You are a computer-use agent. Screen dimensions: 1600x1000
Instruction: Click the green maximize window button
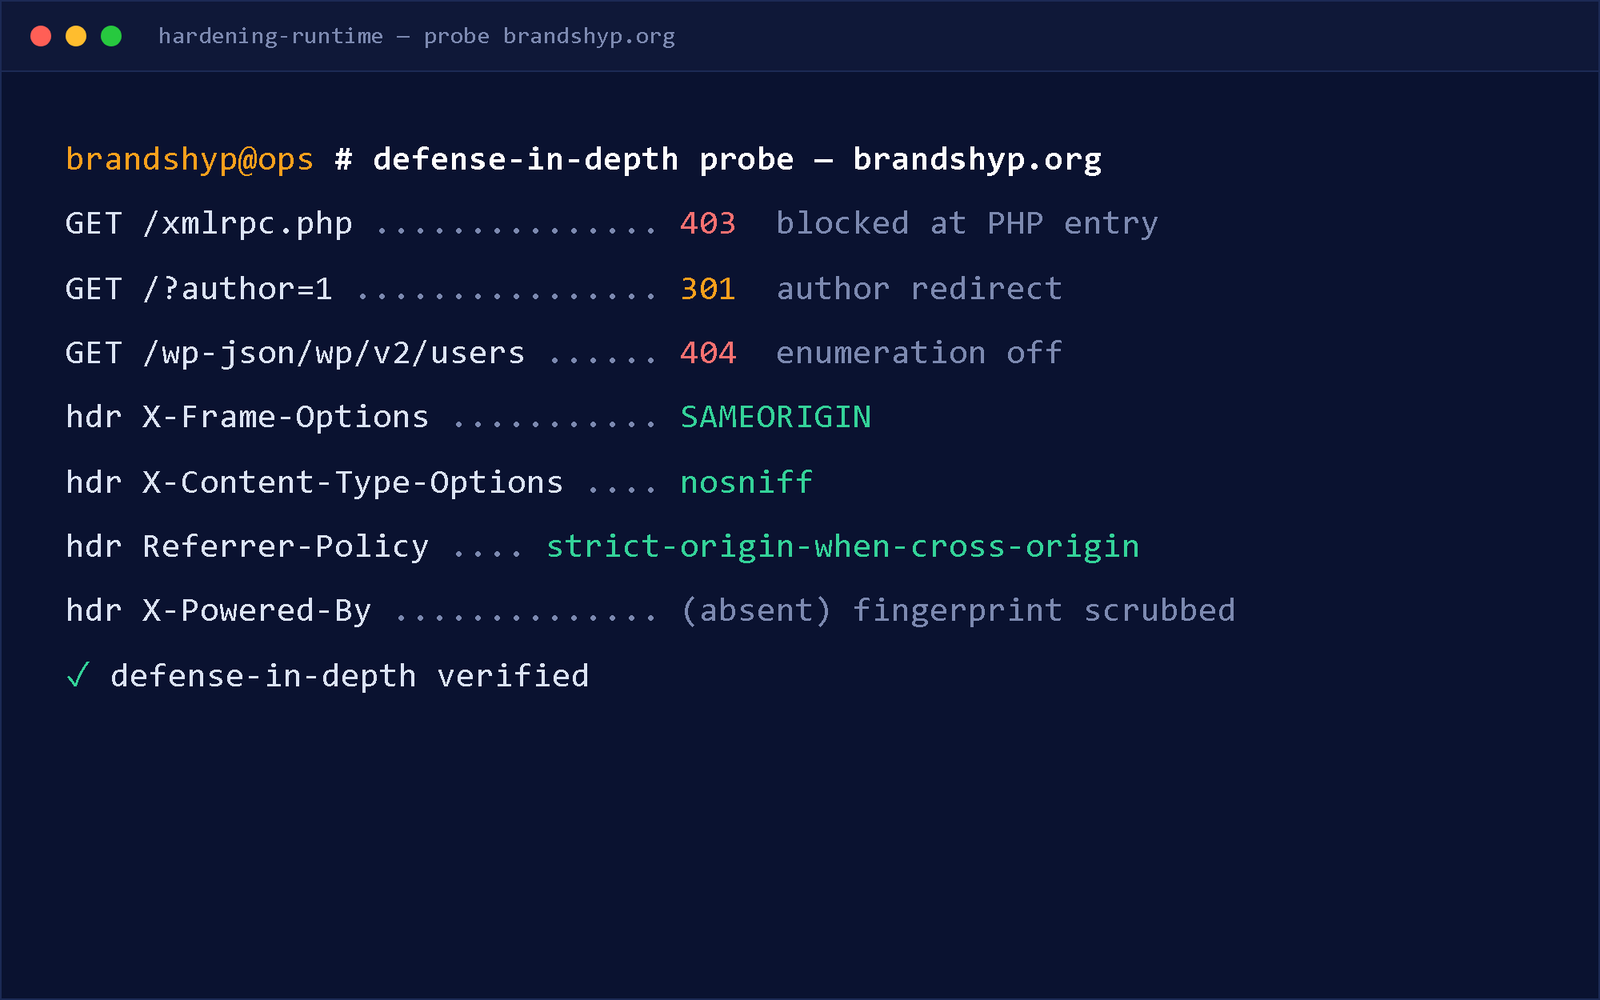[x=111, y=36]
